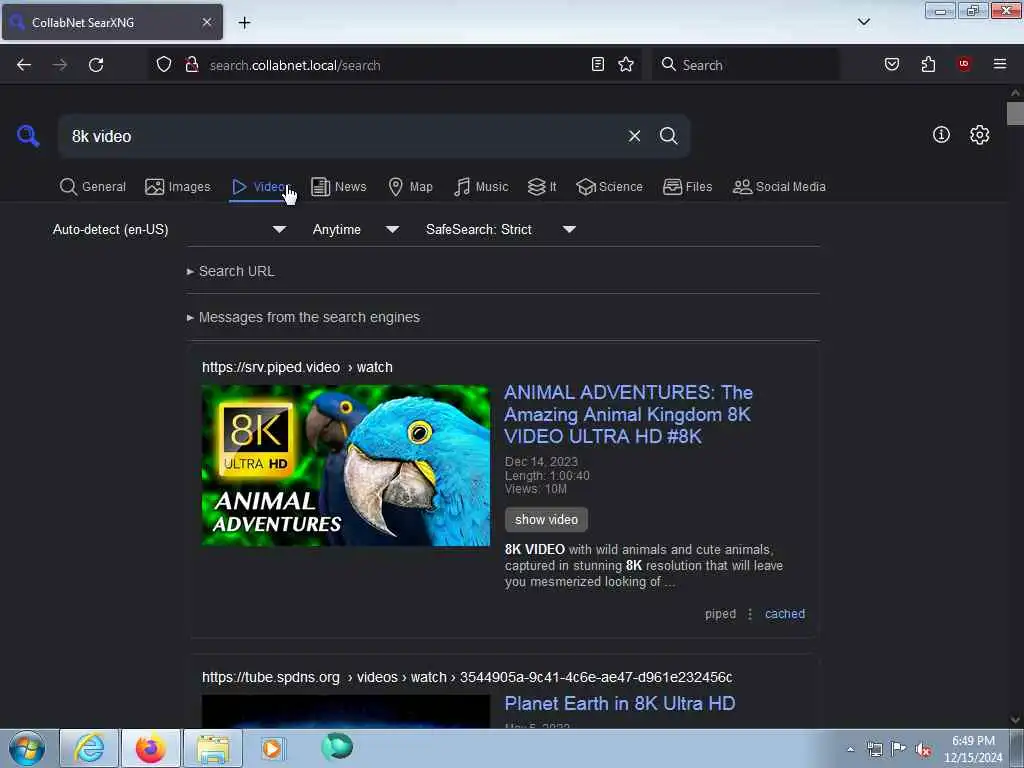Open the srv.piped.video watch URL link
The height and width of the screenshot is (768, 1024).
point(297,367)
